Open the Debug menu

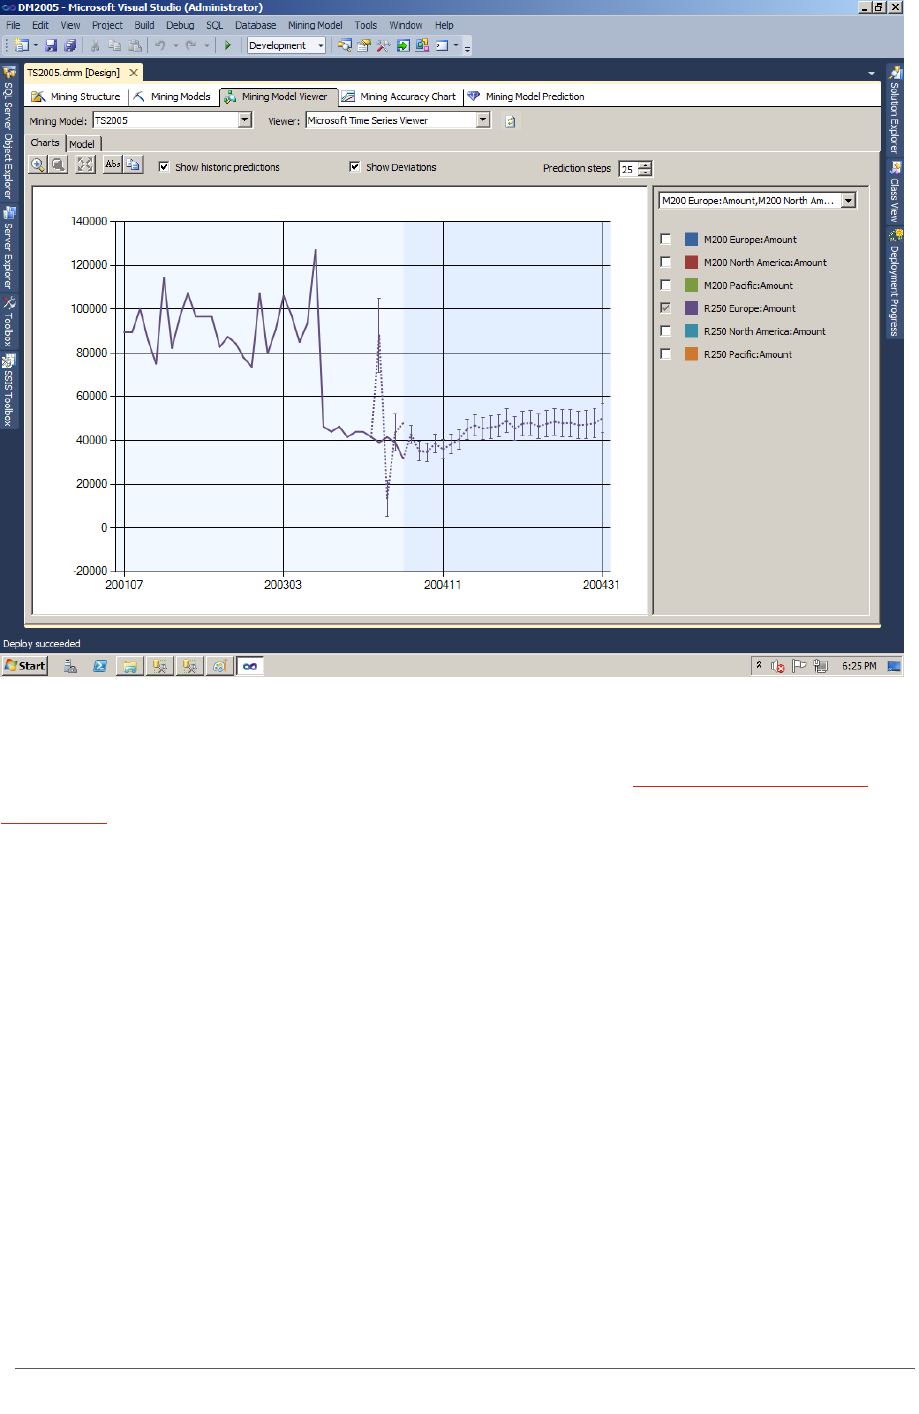point(180,25)
